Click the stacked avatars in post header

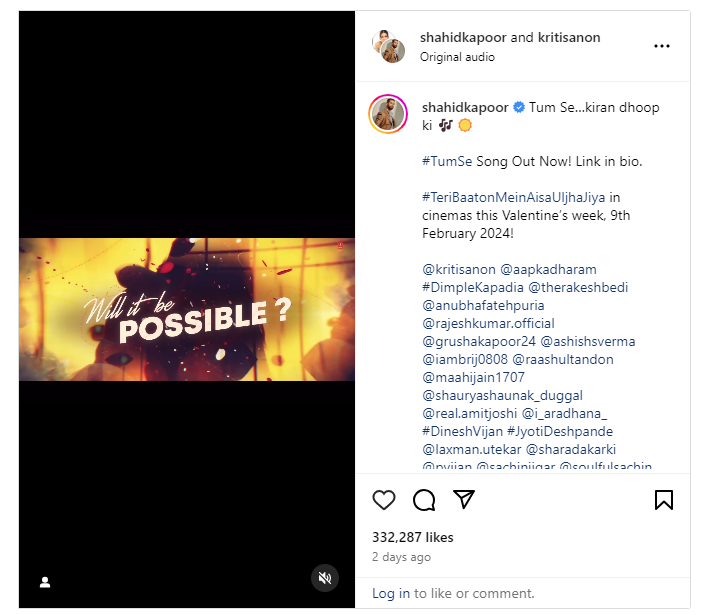(388, 46)
